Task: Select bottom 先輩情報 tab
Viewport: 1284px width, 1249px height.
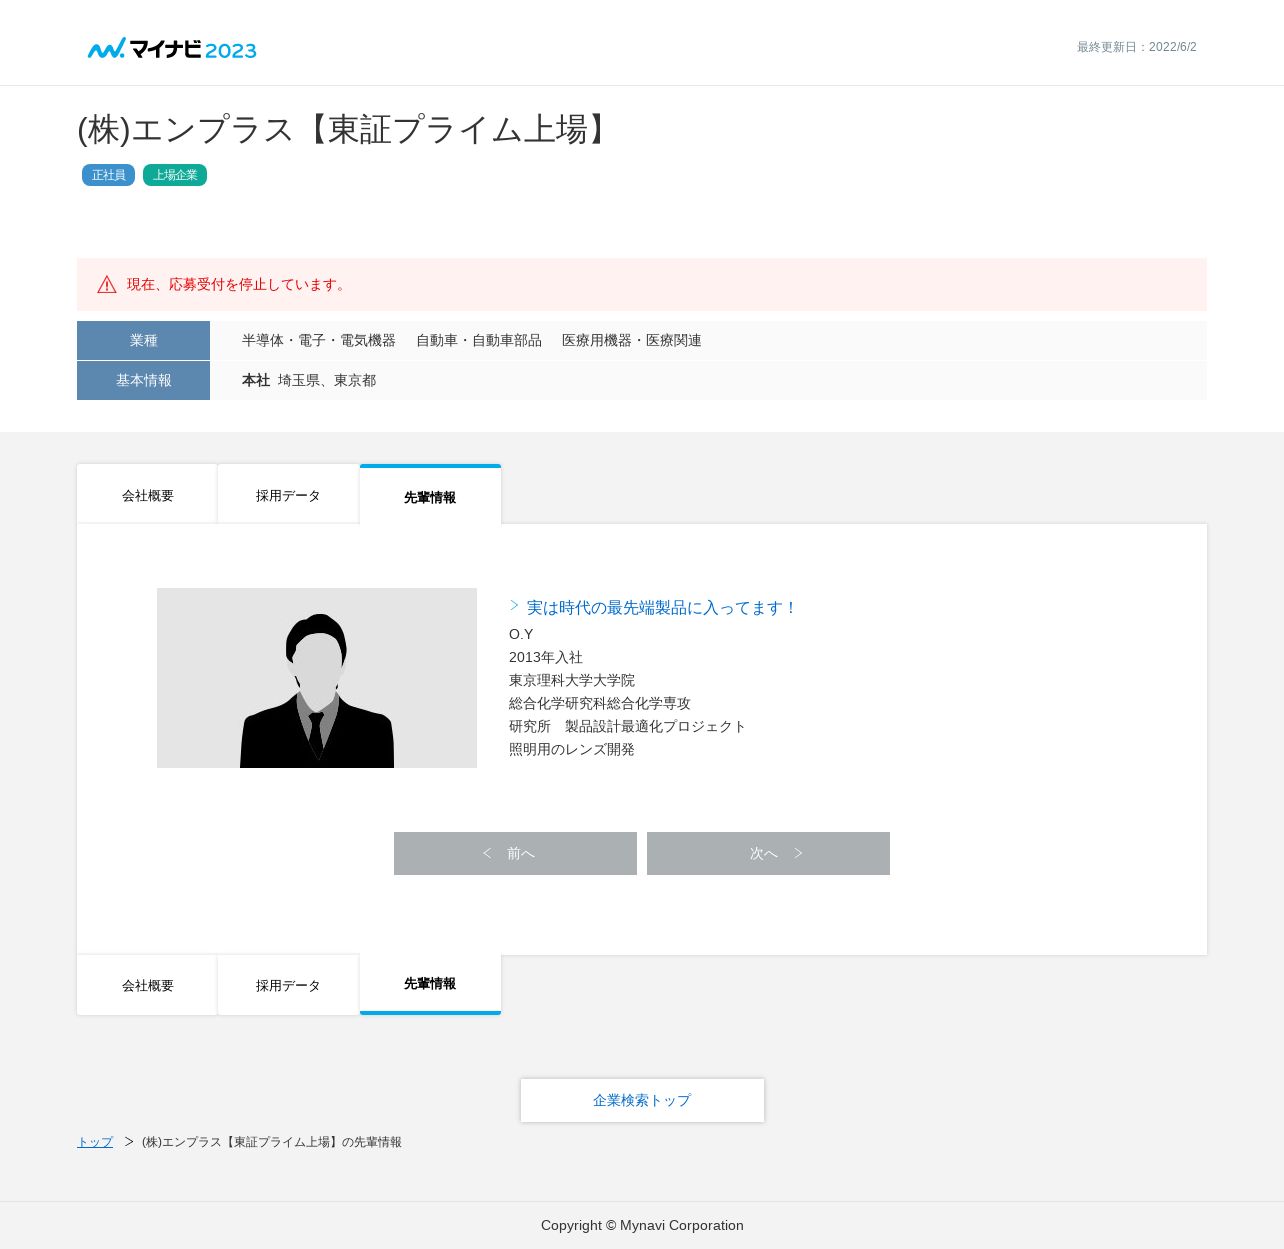Action: 430,984
